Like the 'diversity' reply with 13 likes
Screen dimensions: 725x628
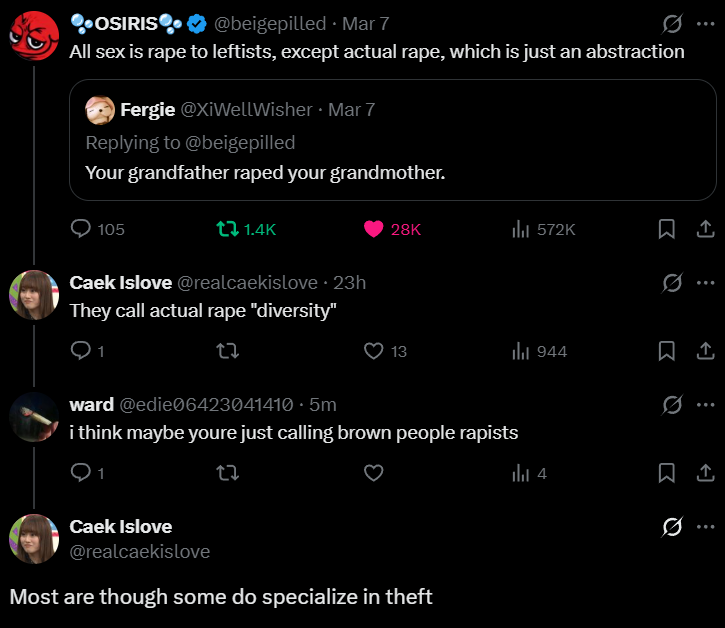(x=374, y=351)
